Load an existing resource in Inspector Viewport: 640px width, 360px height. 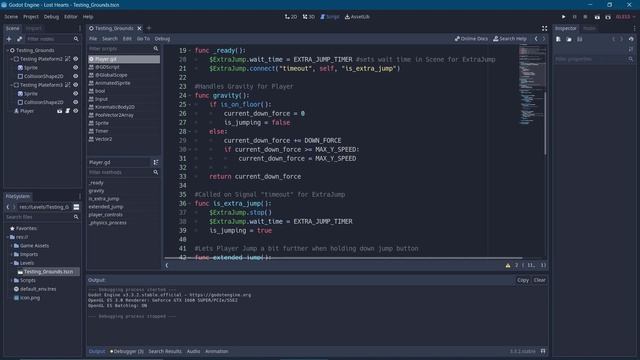click(569, 39)
